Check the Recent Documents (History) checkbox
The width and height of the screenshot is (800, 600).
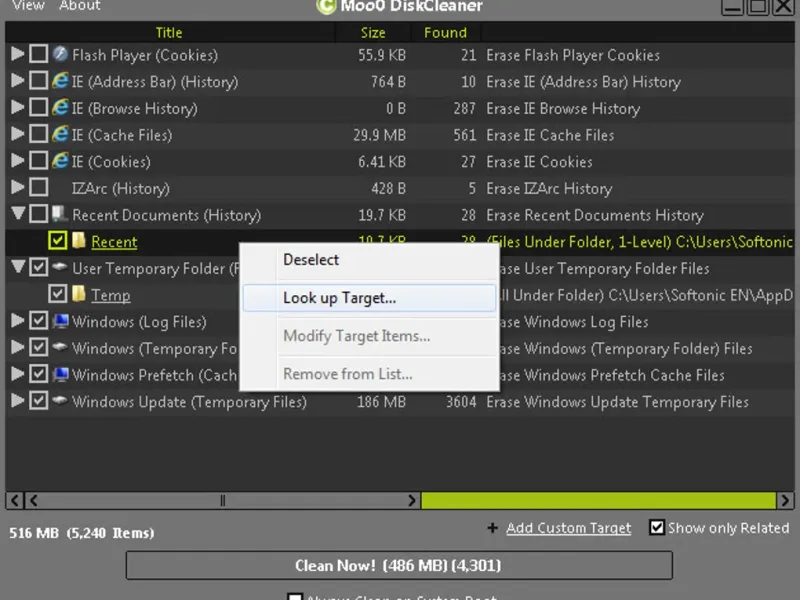point(39,214)
